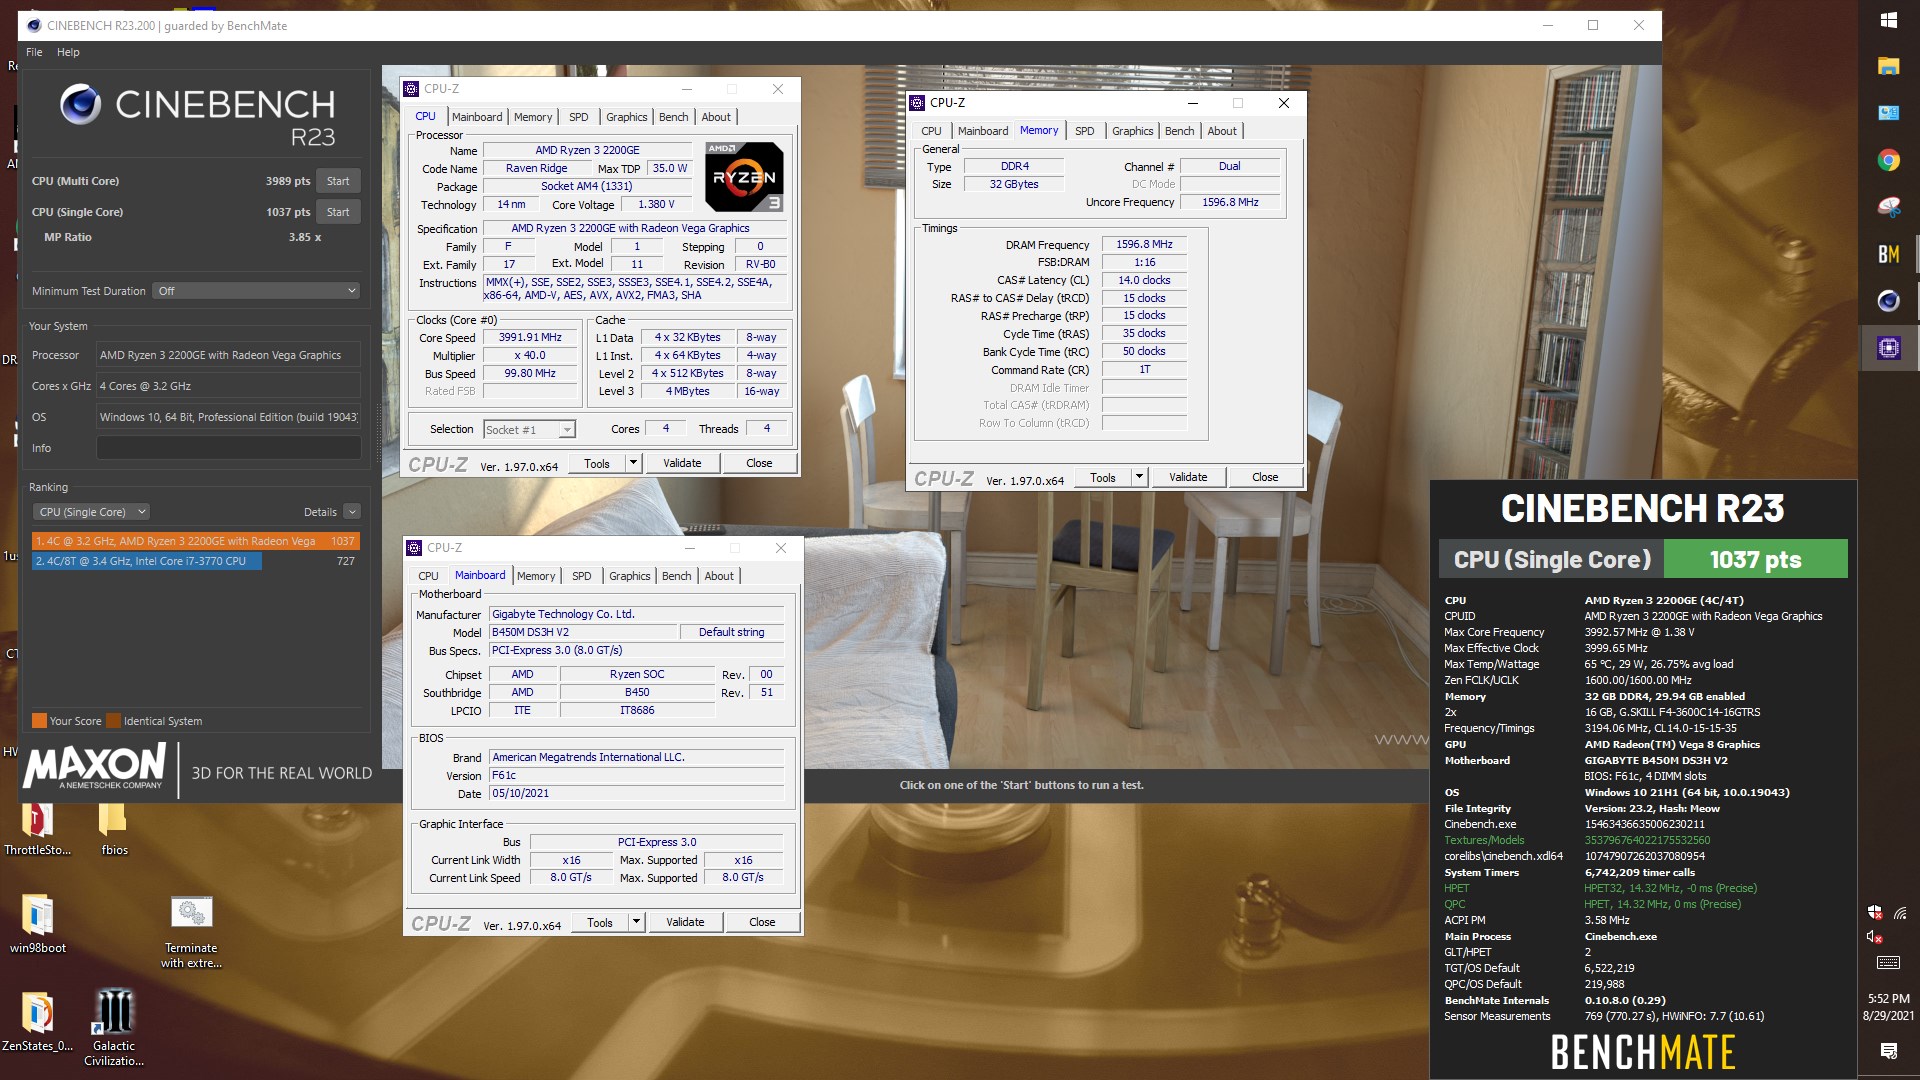Open Tools arrow in CPU-Z Mainboard window
This screenshot has height=1080, width=1920.
click(x=636, y=922)
